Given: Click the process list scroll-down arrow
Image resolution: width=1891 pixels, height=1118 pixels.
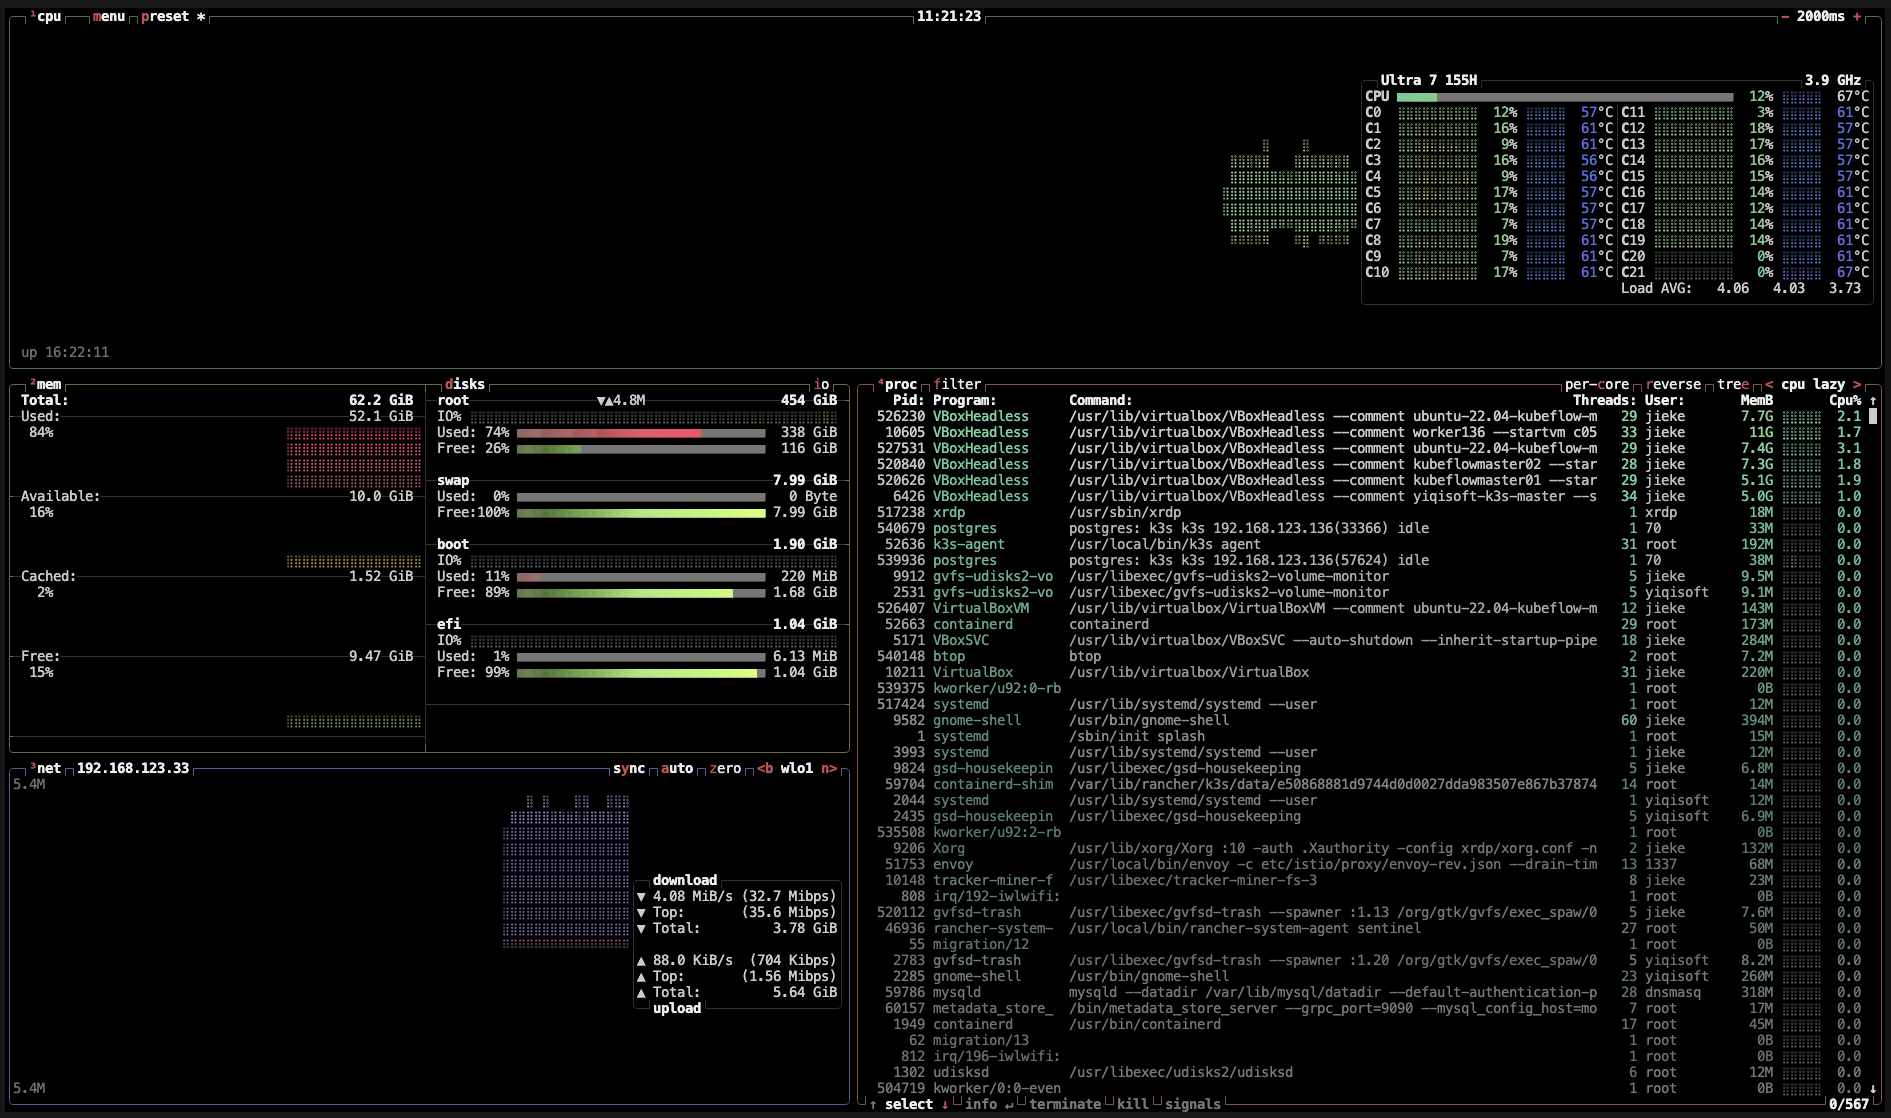Looking at the screenshot, I should [x=1873, y=1088].
